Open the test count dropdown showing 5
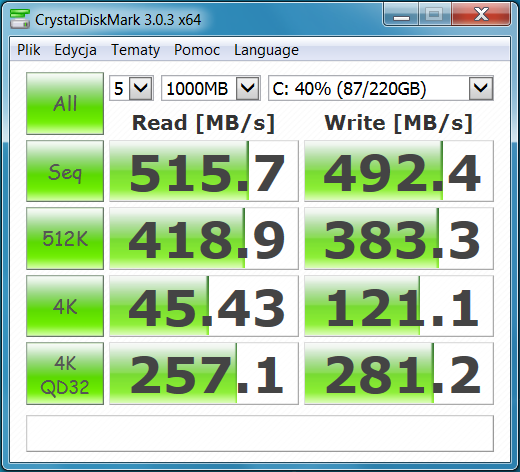This screenshot has width=520, height=472. (131, 88)
